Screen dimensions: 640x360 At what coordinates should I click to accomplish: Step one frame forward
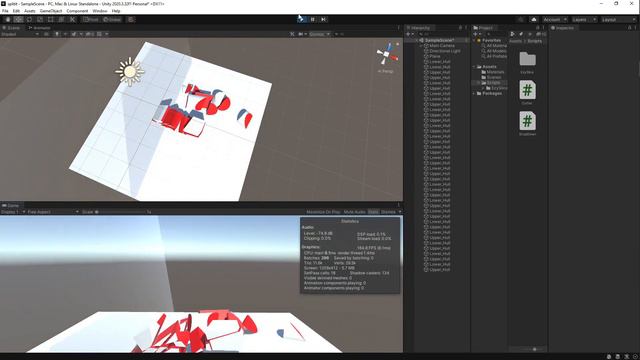tap(324, 19)
